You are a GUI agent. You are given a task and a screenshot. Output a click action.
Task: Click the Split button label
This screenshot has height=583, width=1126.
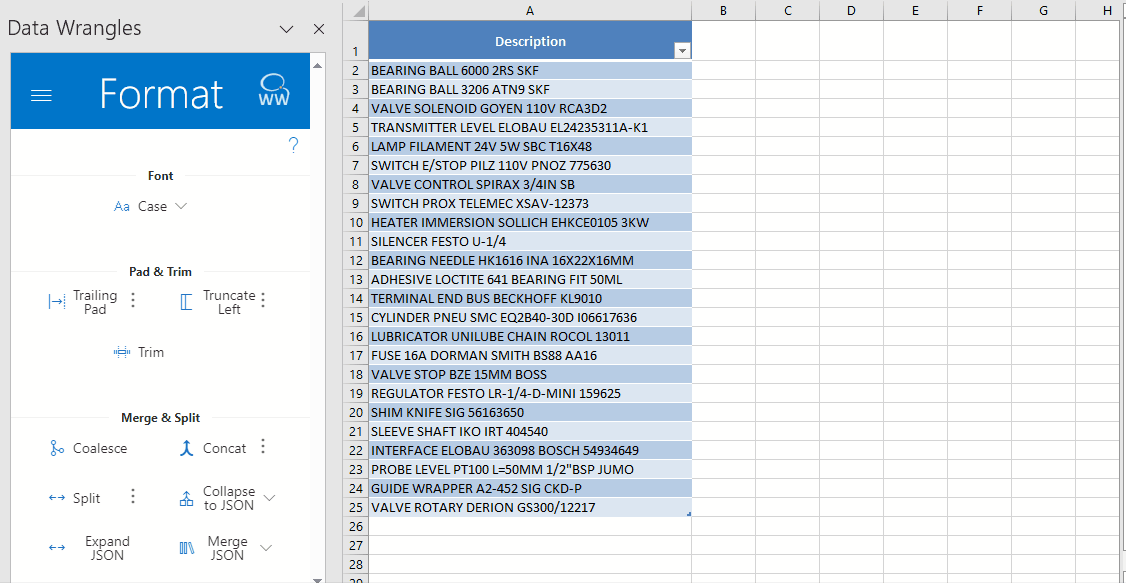87,498
